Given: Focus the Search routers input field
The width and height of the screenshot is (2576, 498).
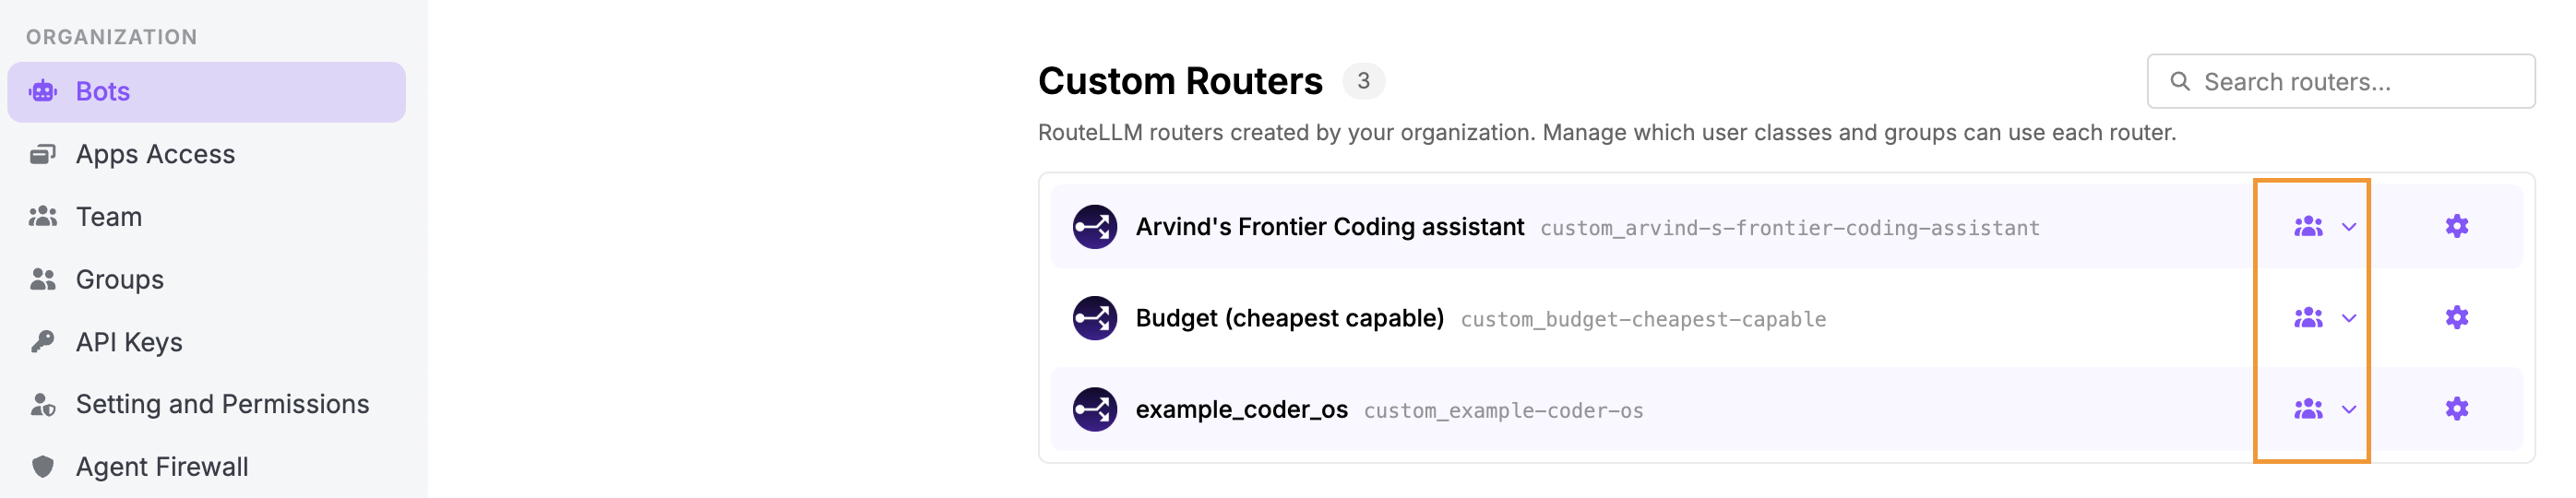Looking at the screenshot, I should 2340,81.
